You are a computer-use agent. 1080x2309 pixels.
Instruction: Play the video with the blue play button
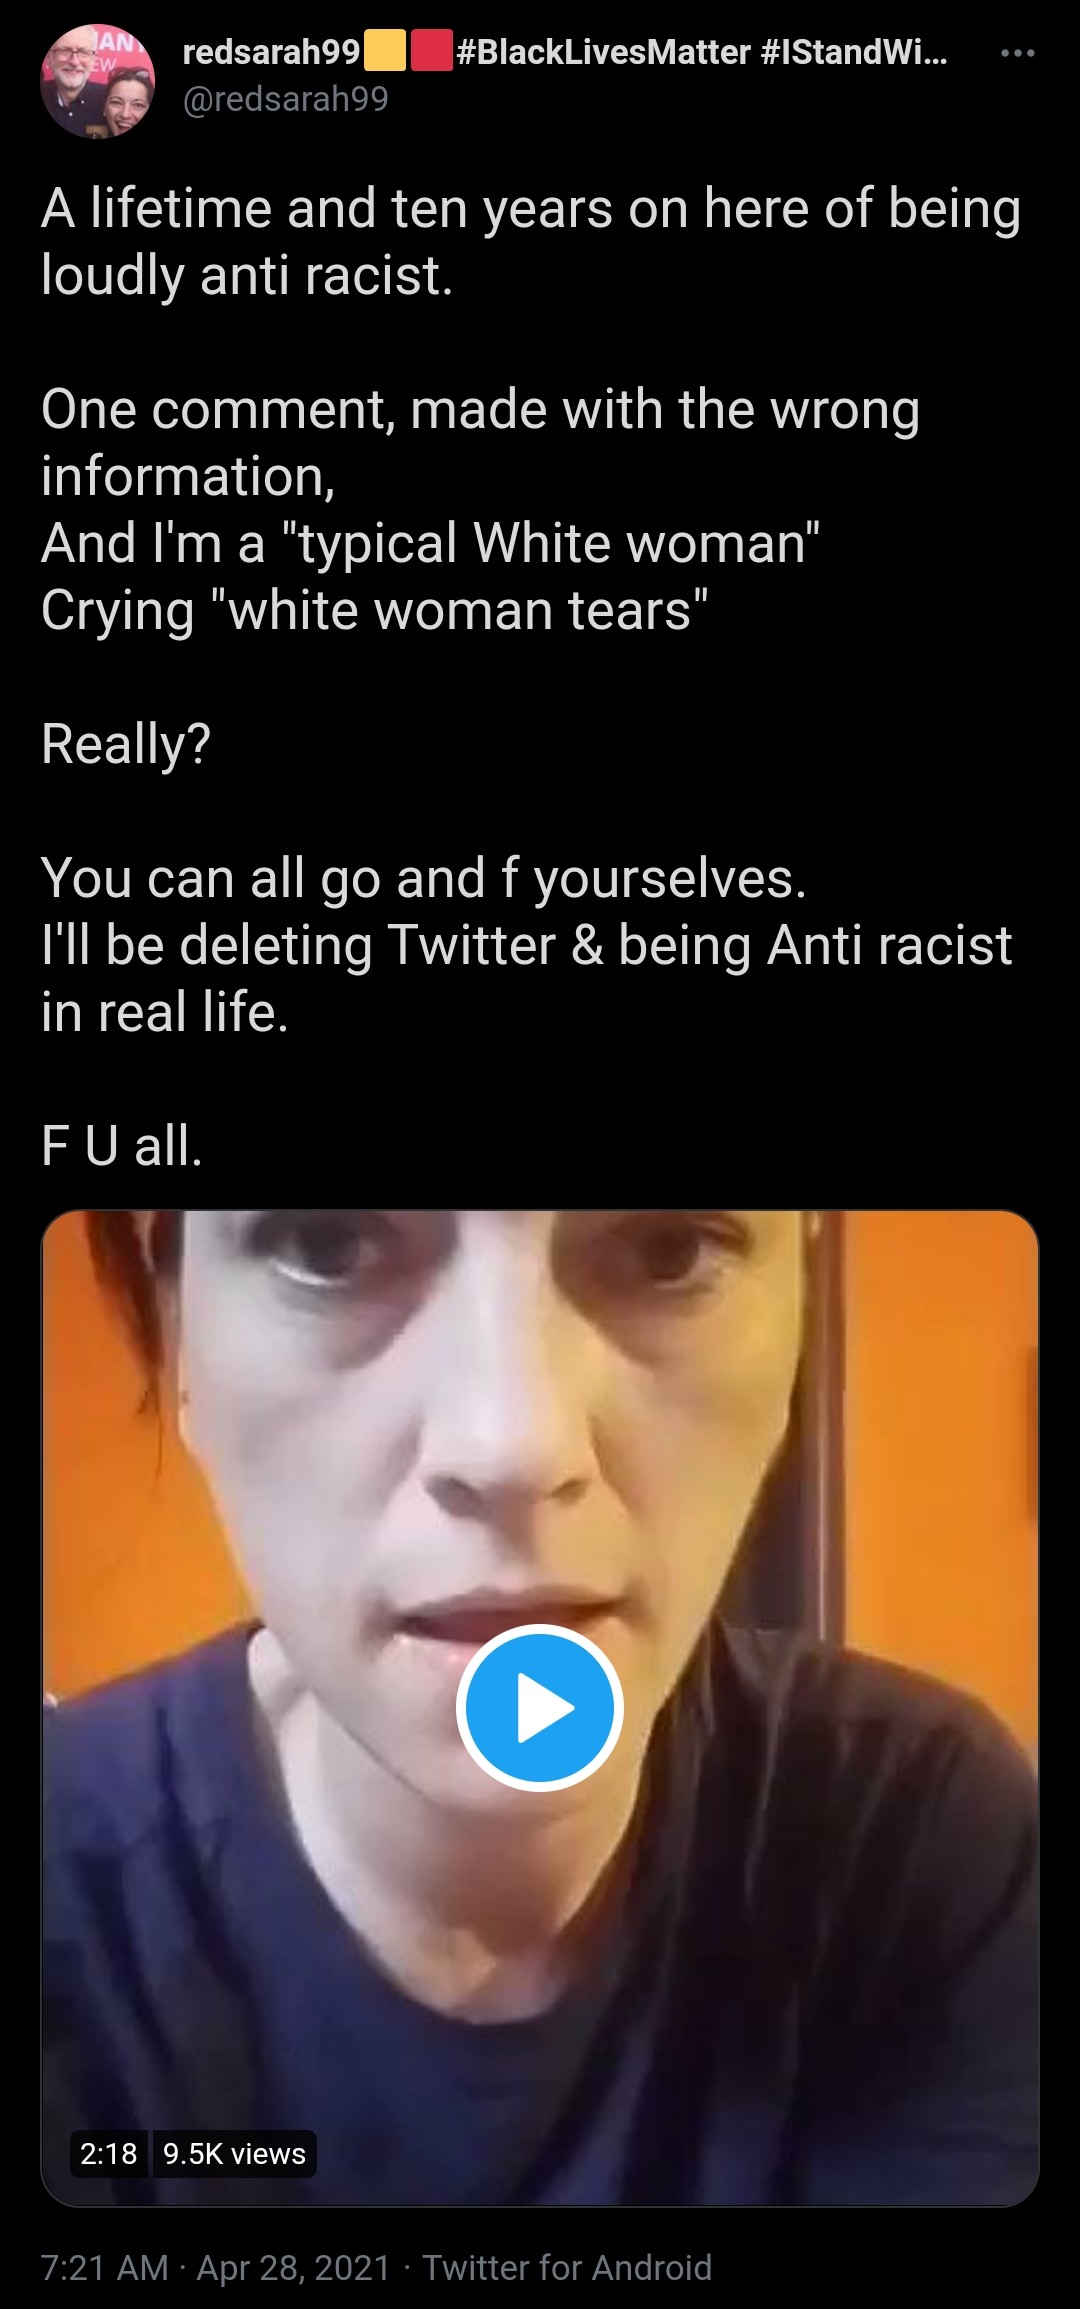pyautogui.click(x=540, y=1707)
